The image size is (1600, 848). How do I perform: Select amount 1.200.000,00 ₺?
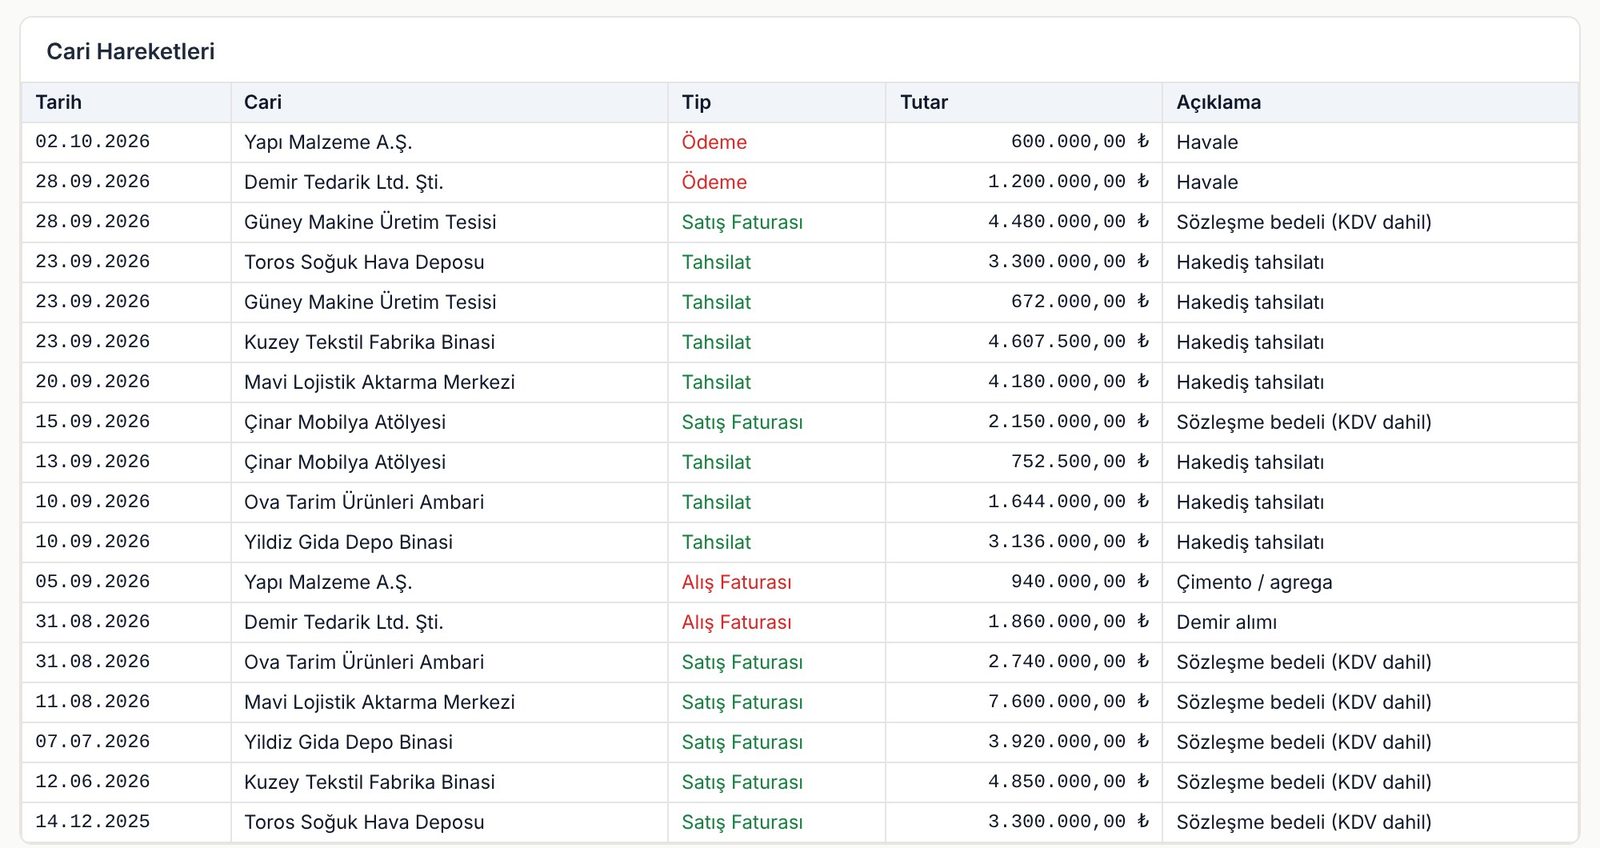(x=1069, y=182)
